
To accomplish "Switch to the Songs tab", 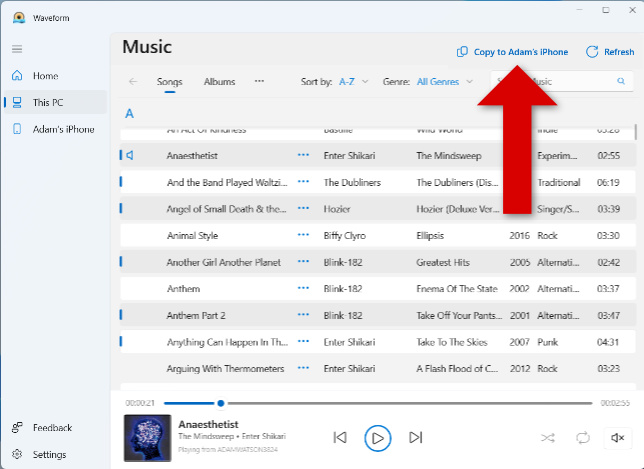I will tap(169, 82).
